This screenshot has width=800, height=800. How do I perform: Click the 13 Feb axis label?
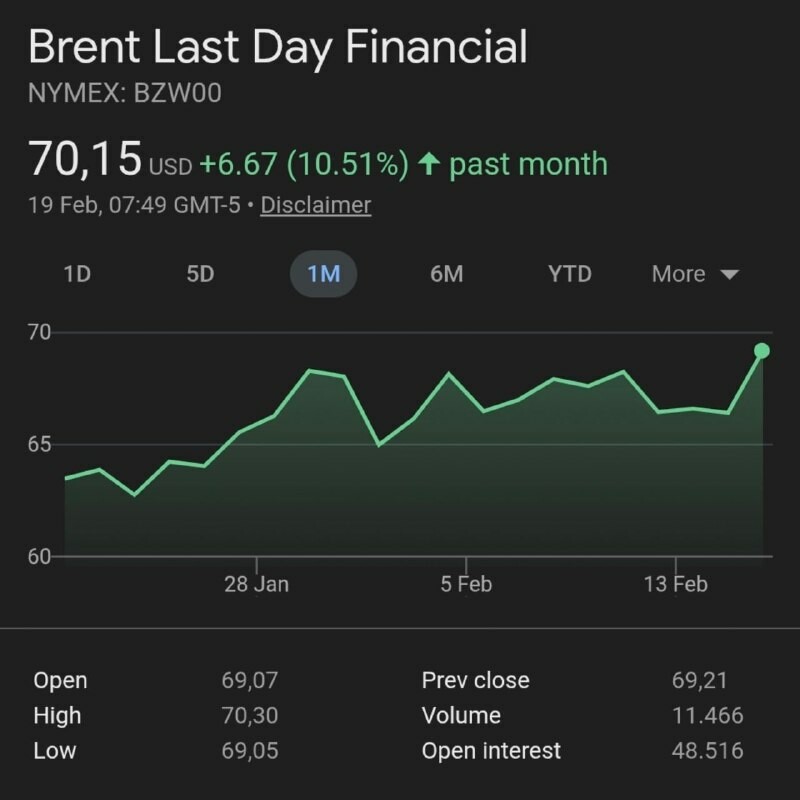pos(675,584)
